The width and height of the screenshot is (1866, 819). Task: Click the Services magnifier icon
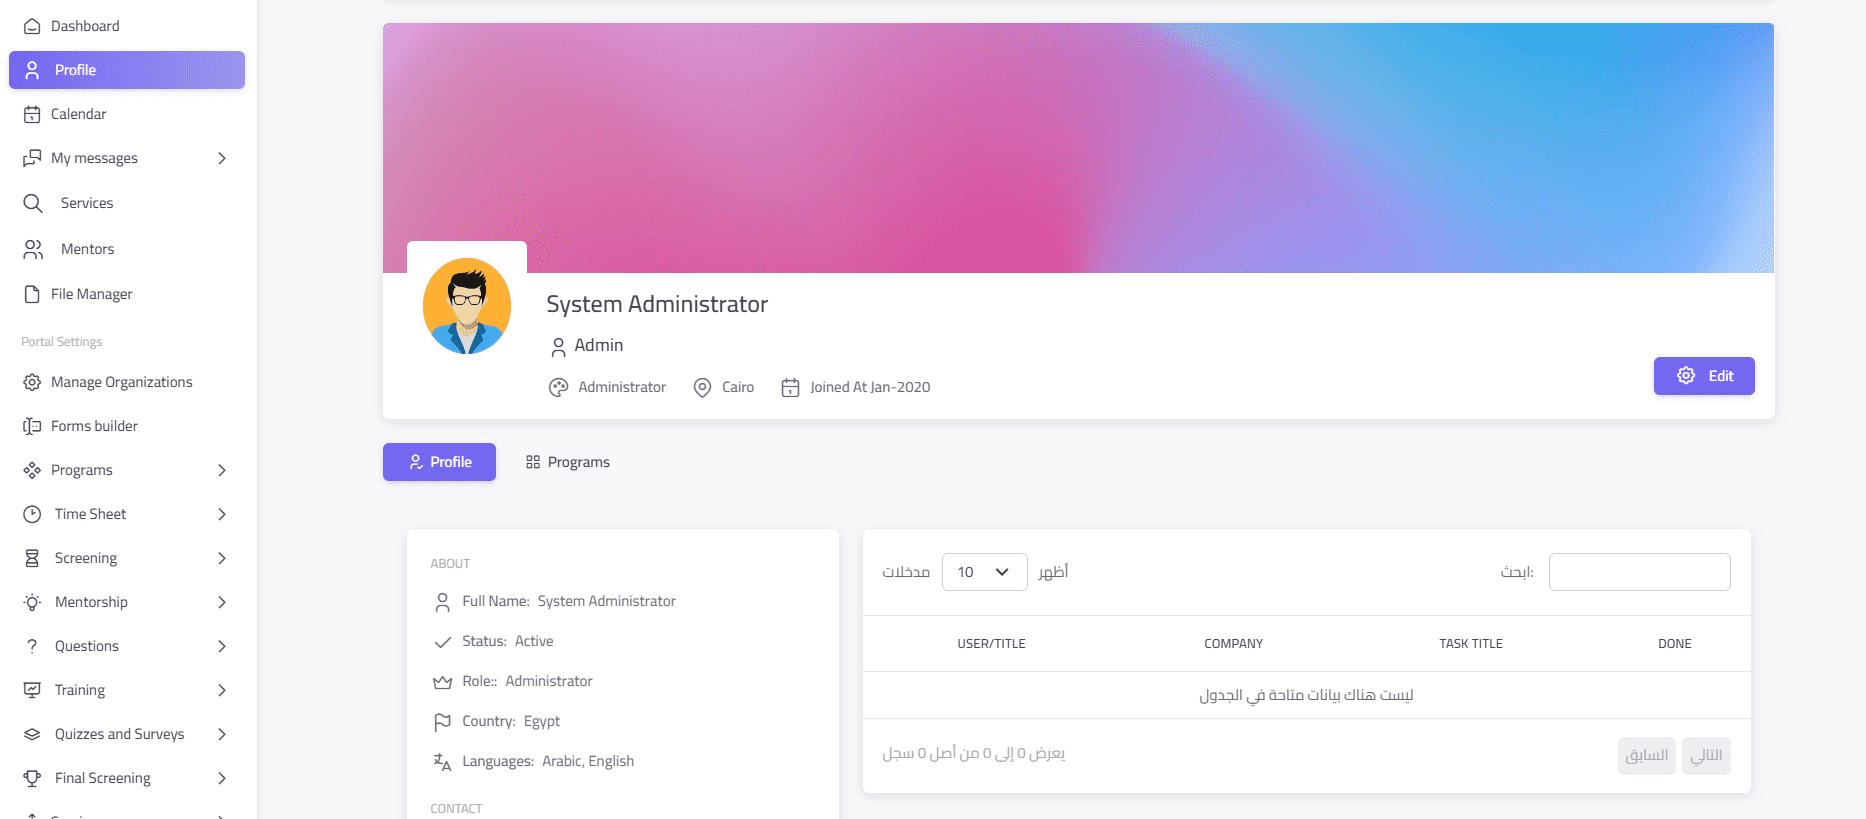click(33, 203)
